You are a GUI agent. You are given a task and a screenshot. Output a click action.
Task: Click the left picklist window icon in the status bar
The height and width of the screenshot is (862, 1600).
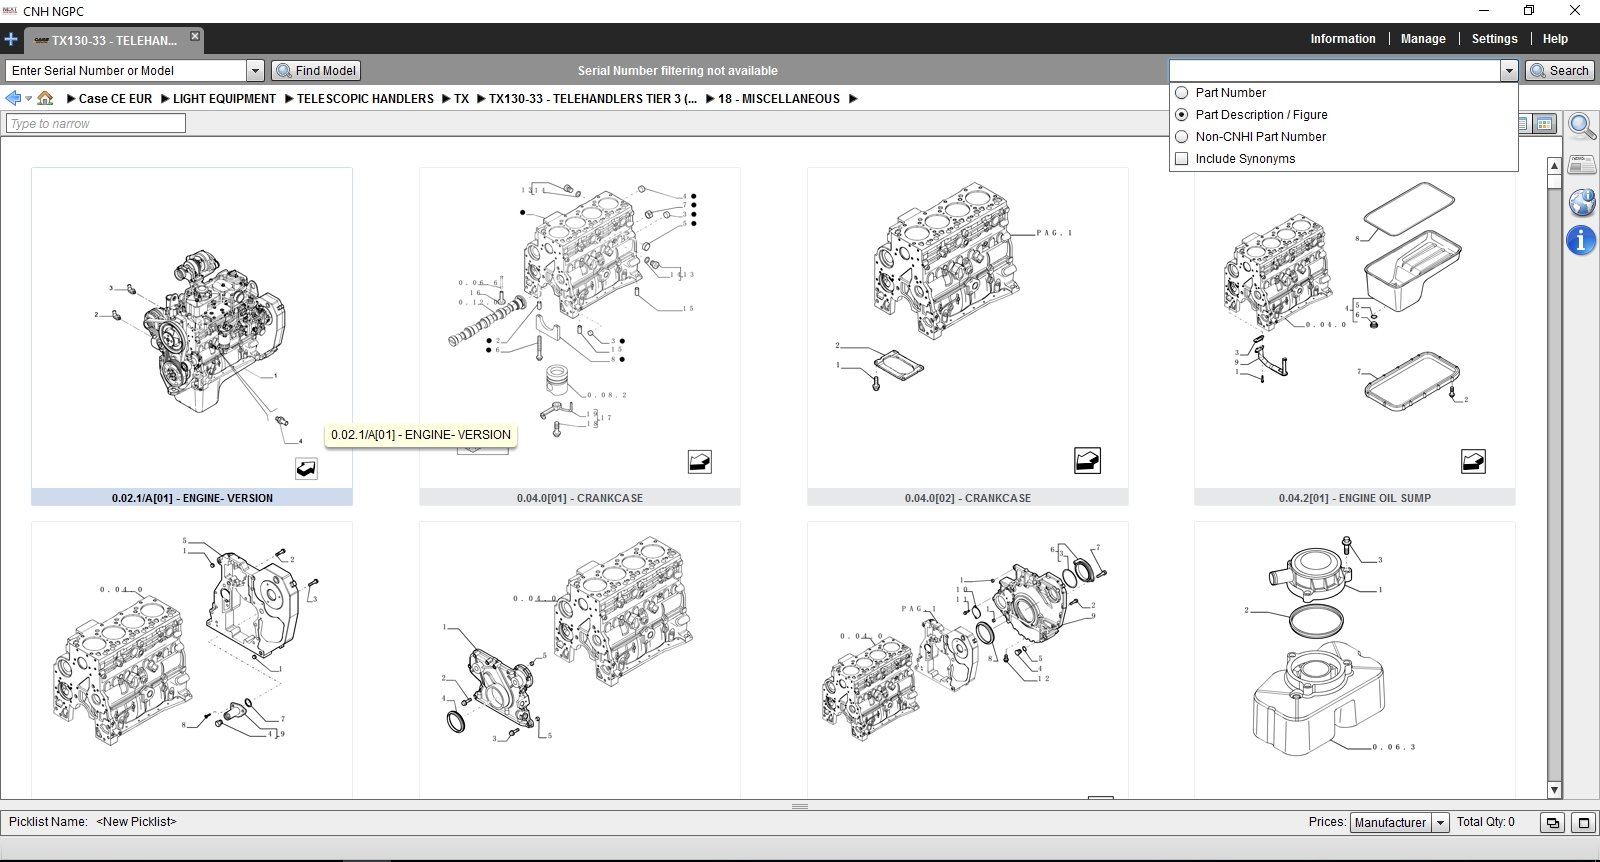[x=1552, y=823]
